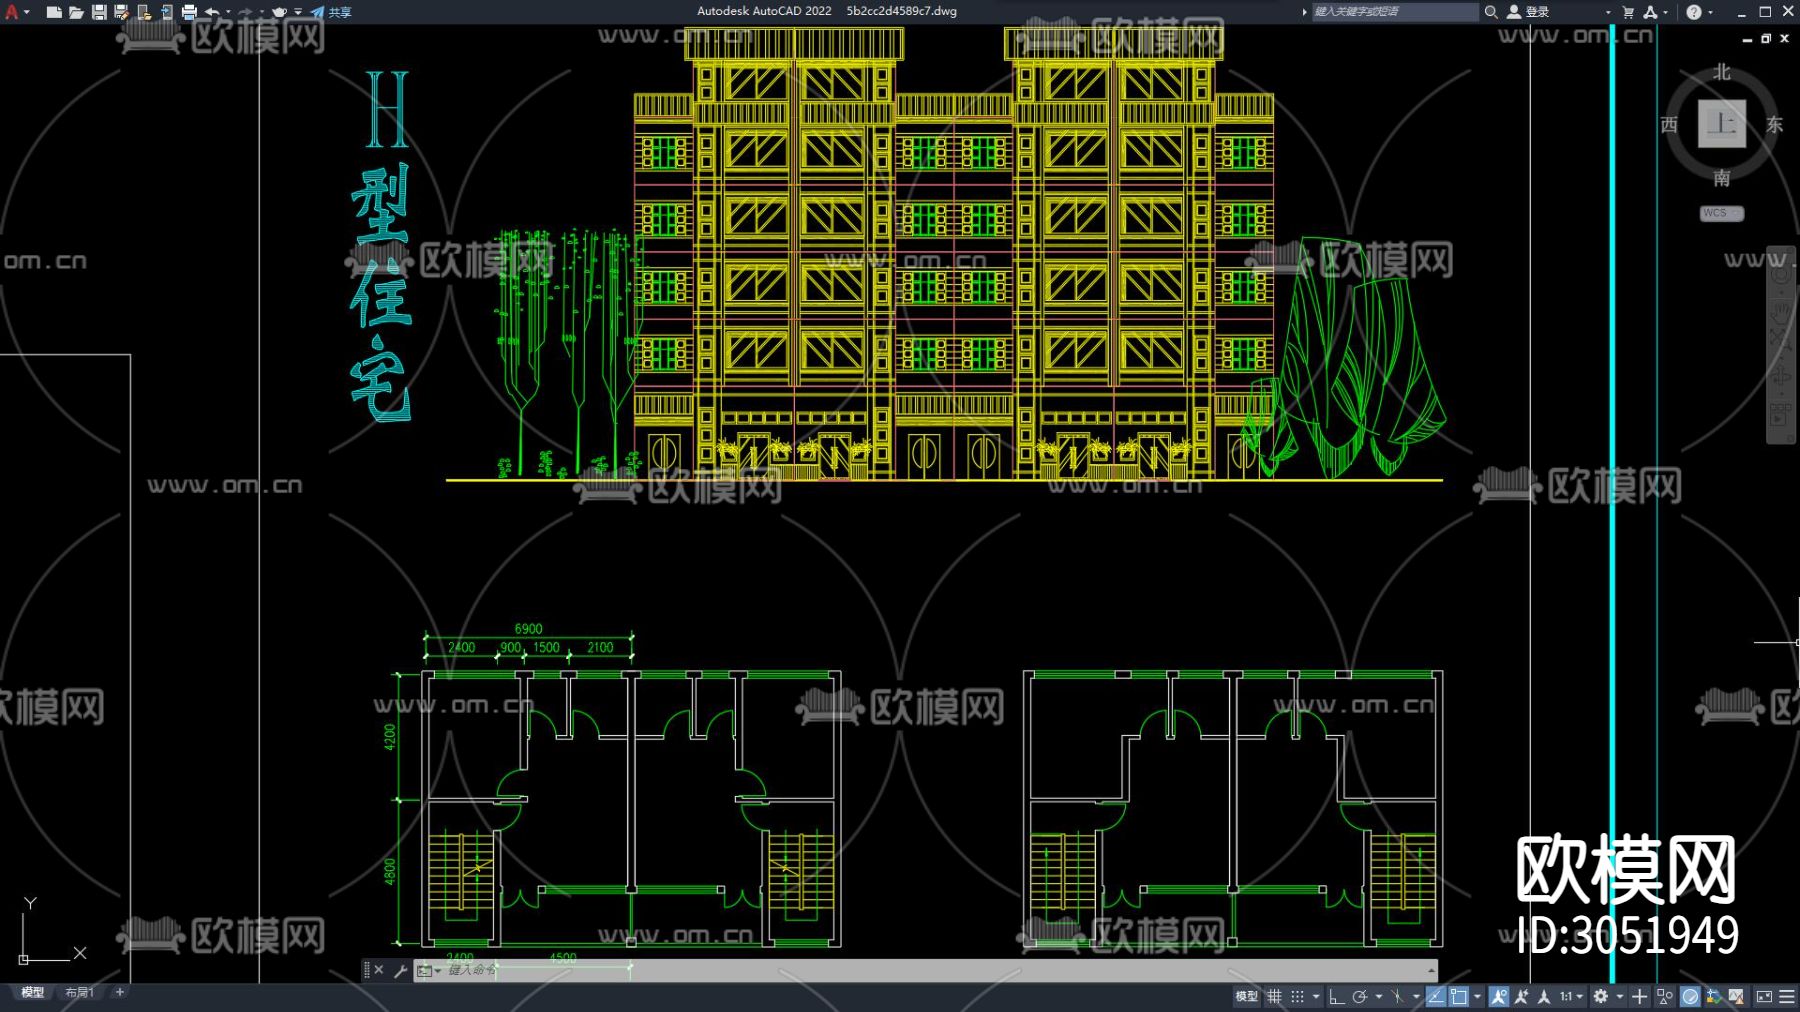Viewport: 1800px width, 1012px height.
Task: Open the Help question mark icon
Action: pos(1694,12)
